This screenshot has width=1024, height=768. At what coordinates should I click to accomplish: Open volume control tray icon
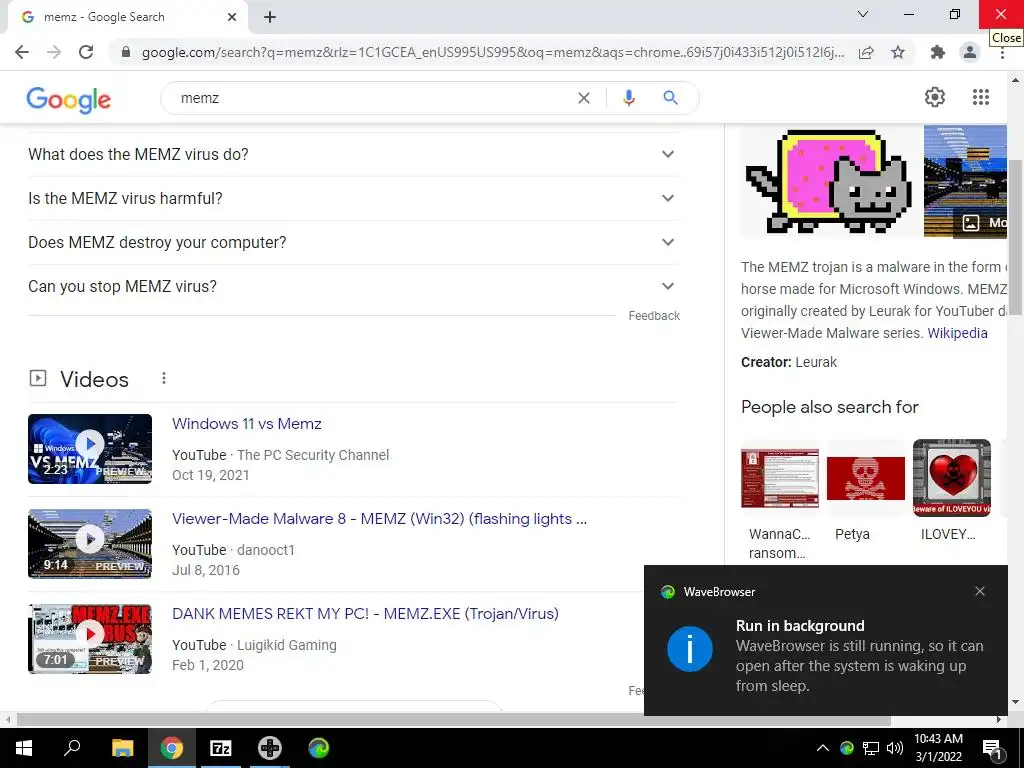(895, 748)
